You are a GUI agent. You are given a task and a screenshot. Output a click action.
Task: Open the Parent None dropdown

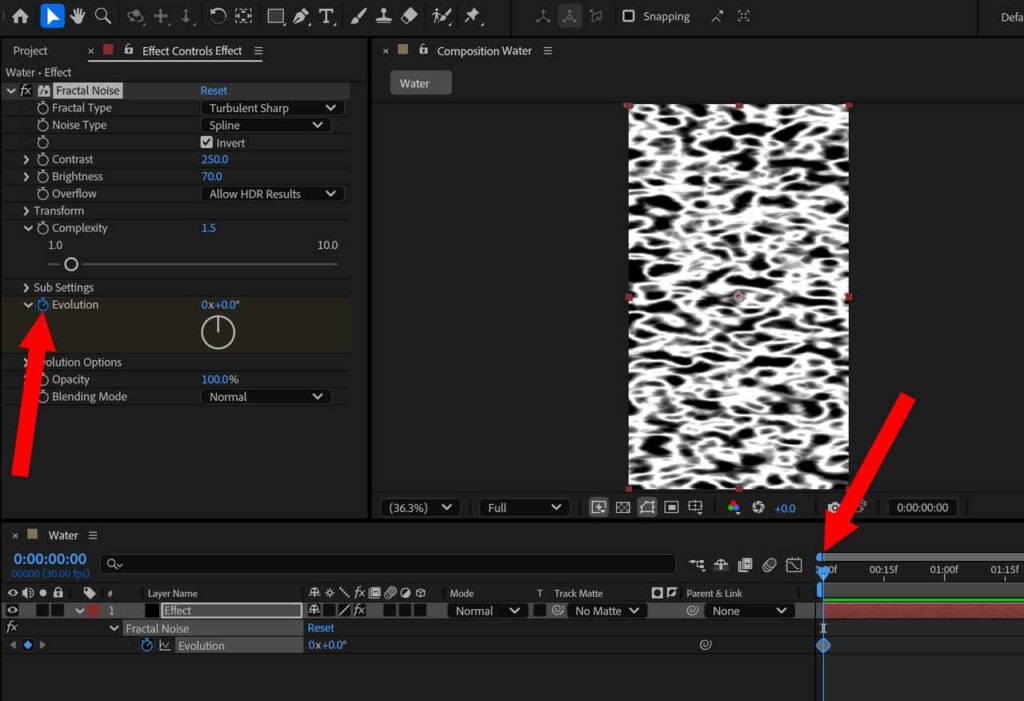750,611
